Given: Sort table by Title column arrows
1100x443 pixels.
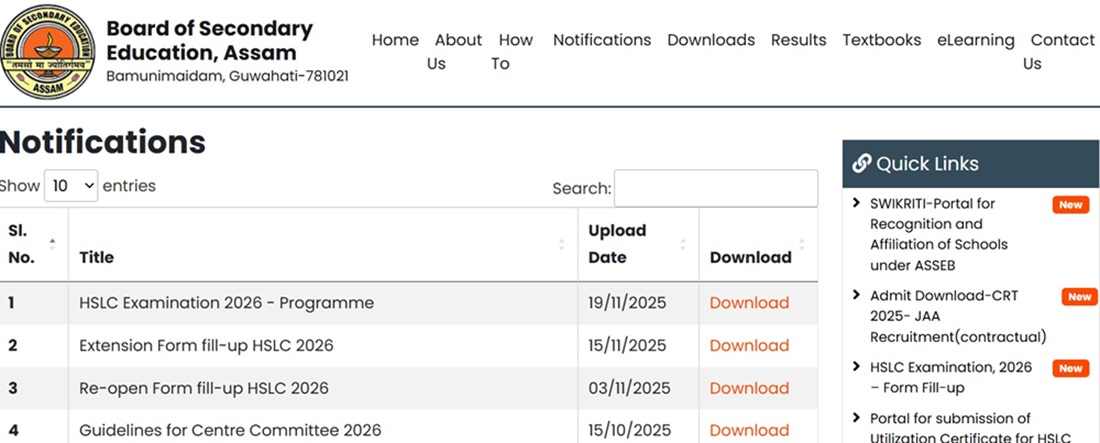Looking at the screenshot, I should pos(561,244).
